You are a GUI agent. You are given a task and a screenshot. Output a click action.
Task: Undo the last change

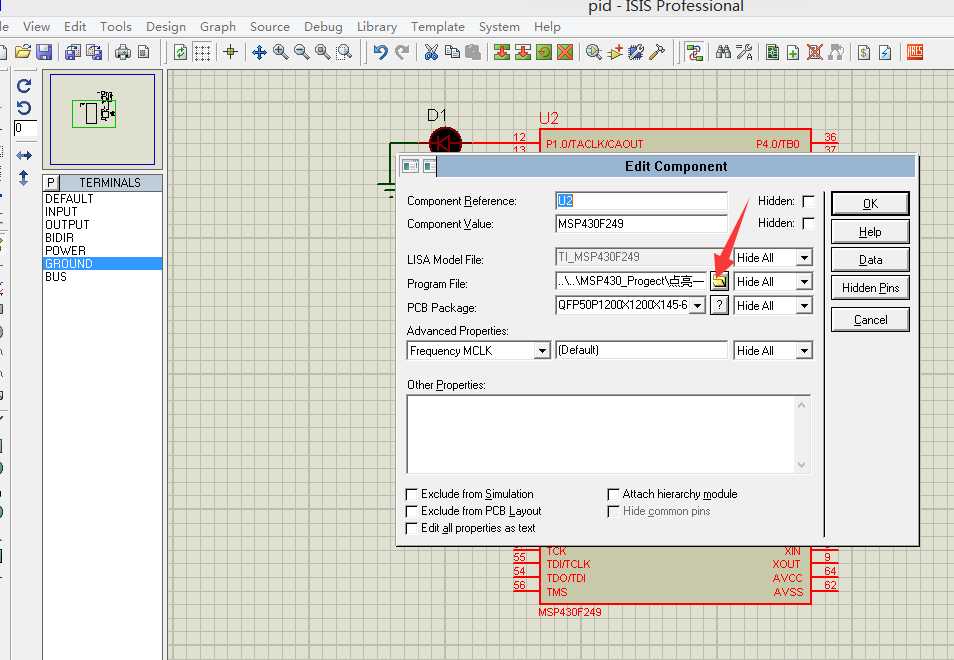pos(381,52)
